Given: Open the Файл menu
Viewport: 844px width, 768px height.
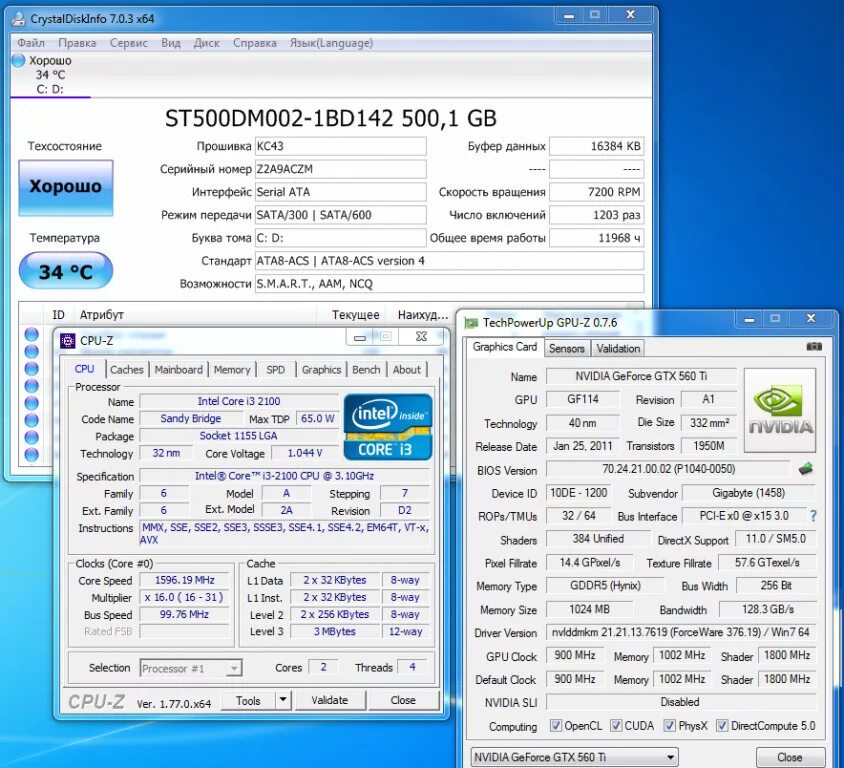Looking at the screenshot, I should coord(31,43).
